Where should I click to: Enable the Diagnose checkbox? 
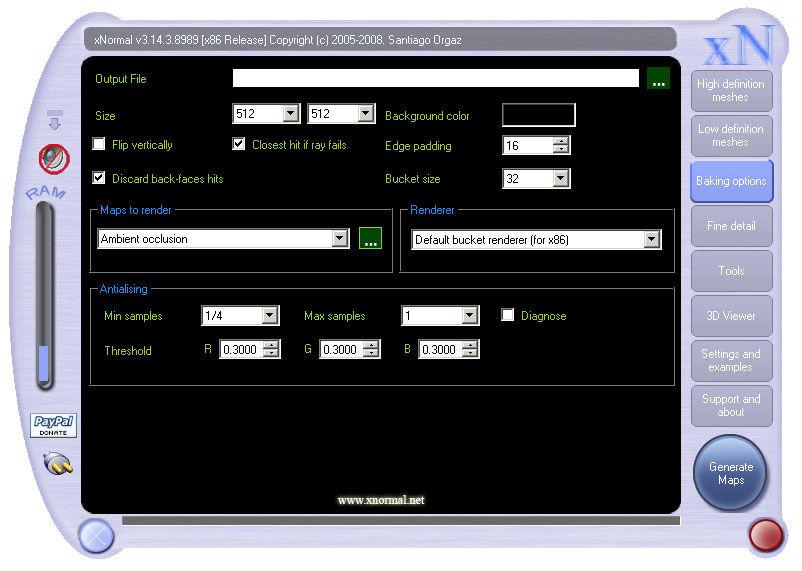507,315
